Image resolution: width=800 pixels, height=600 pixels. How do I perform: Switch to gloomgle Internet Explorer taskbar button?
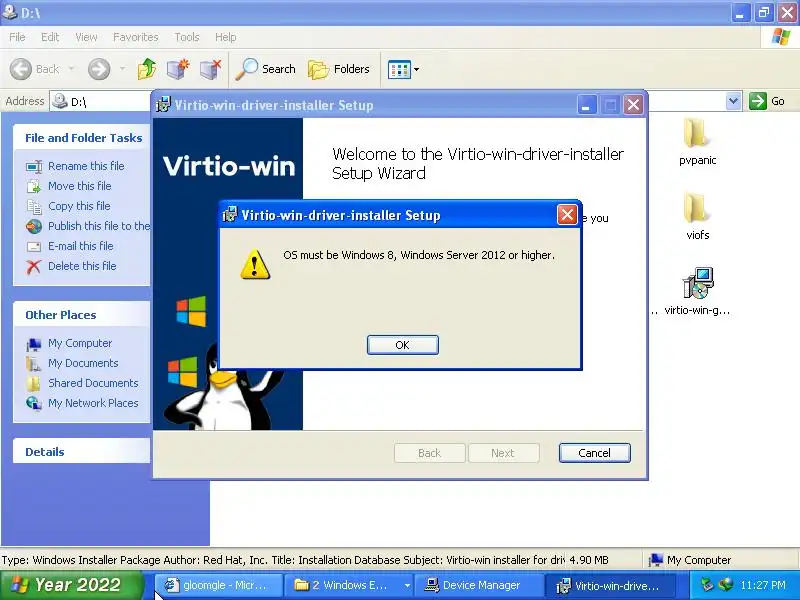coord(218,586)
